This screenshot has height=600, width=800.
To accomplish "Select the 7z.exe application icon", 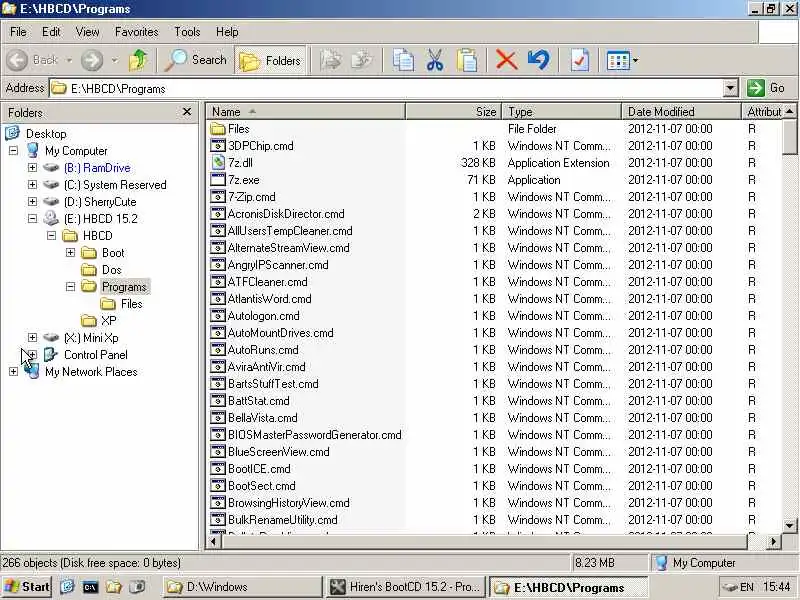I will coord(218,180).
